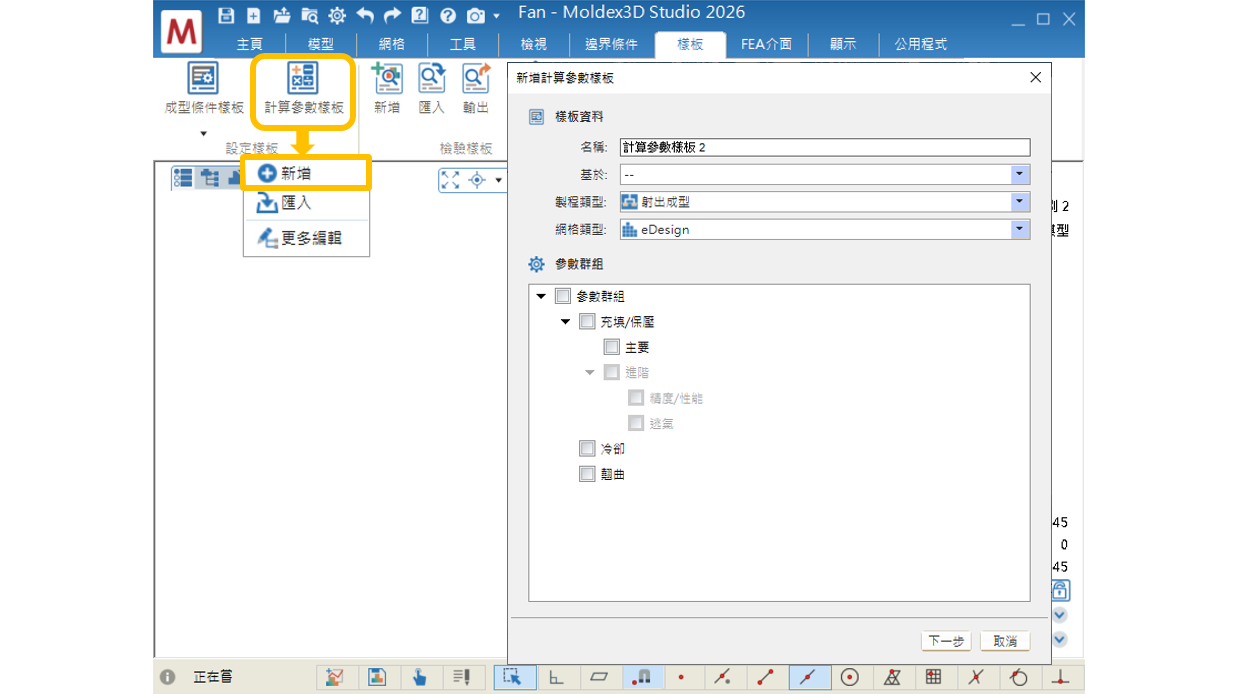
Task: Check the 主要 checkbox
Action: pos(612,347)
